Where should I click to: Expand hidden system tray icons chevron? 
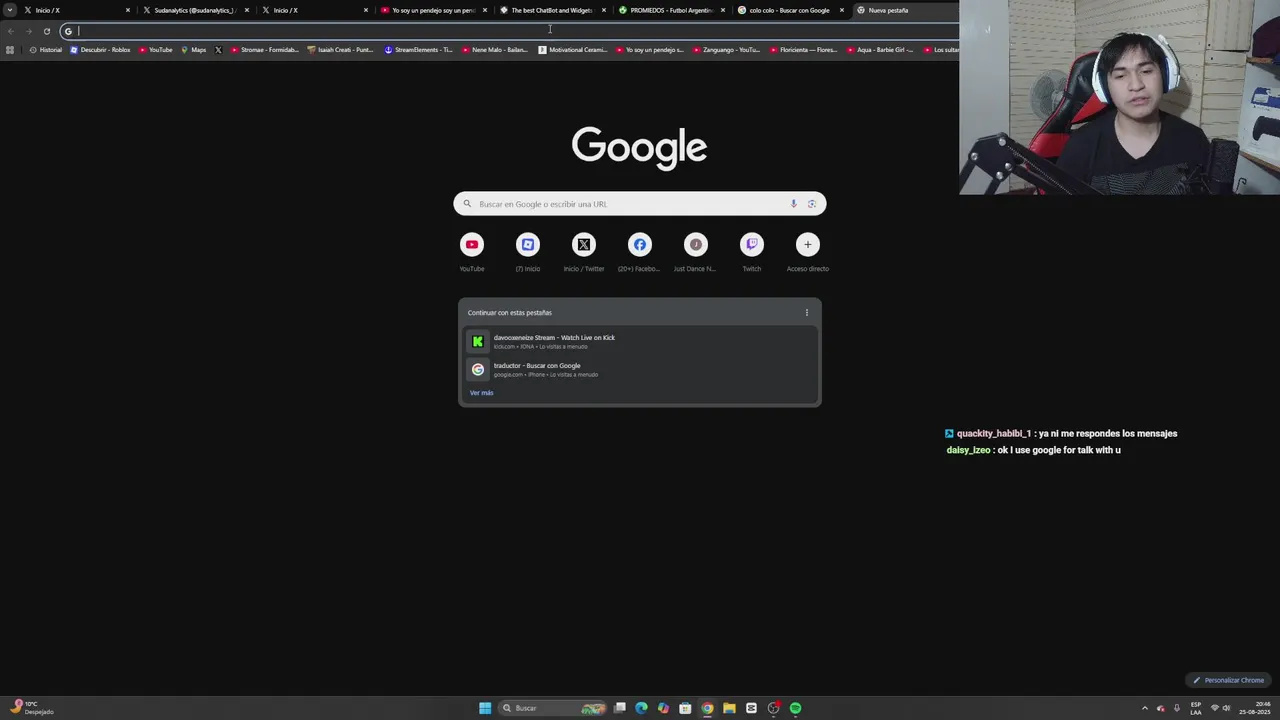point(1145,708)
